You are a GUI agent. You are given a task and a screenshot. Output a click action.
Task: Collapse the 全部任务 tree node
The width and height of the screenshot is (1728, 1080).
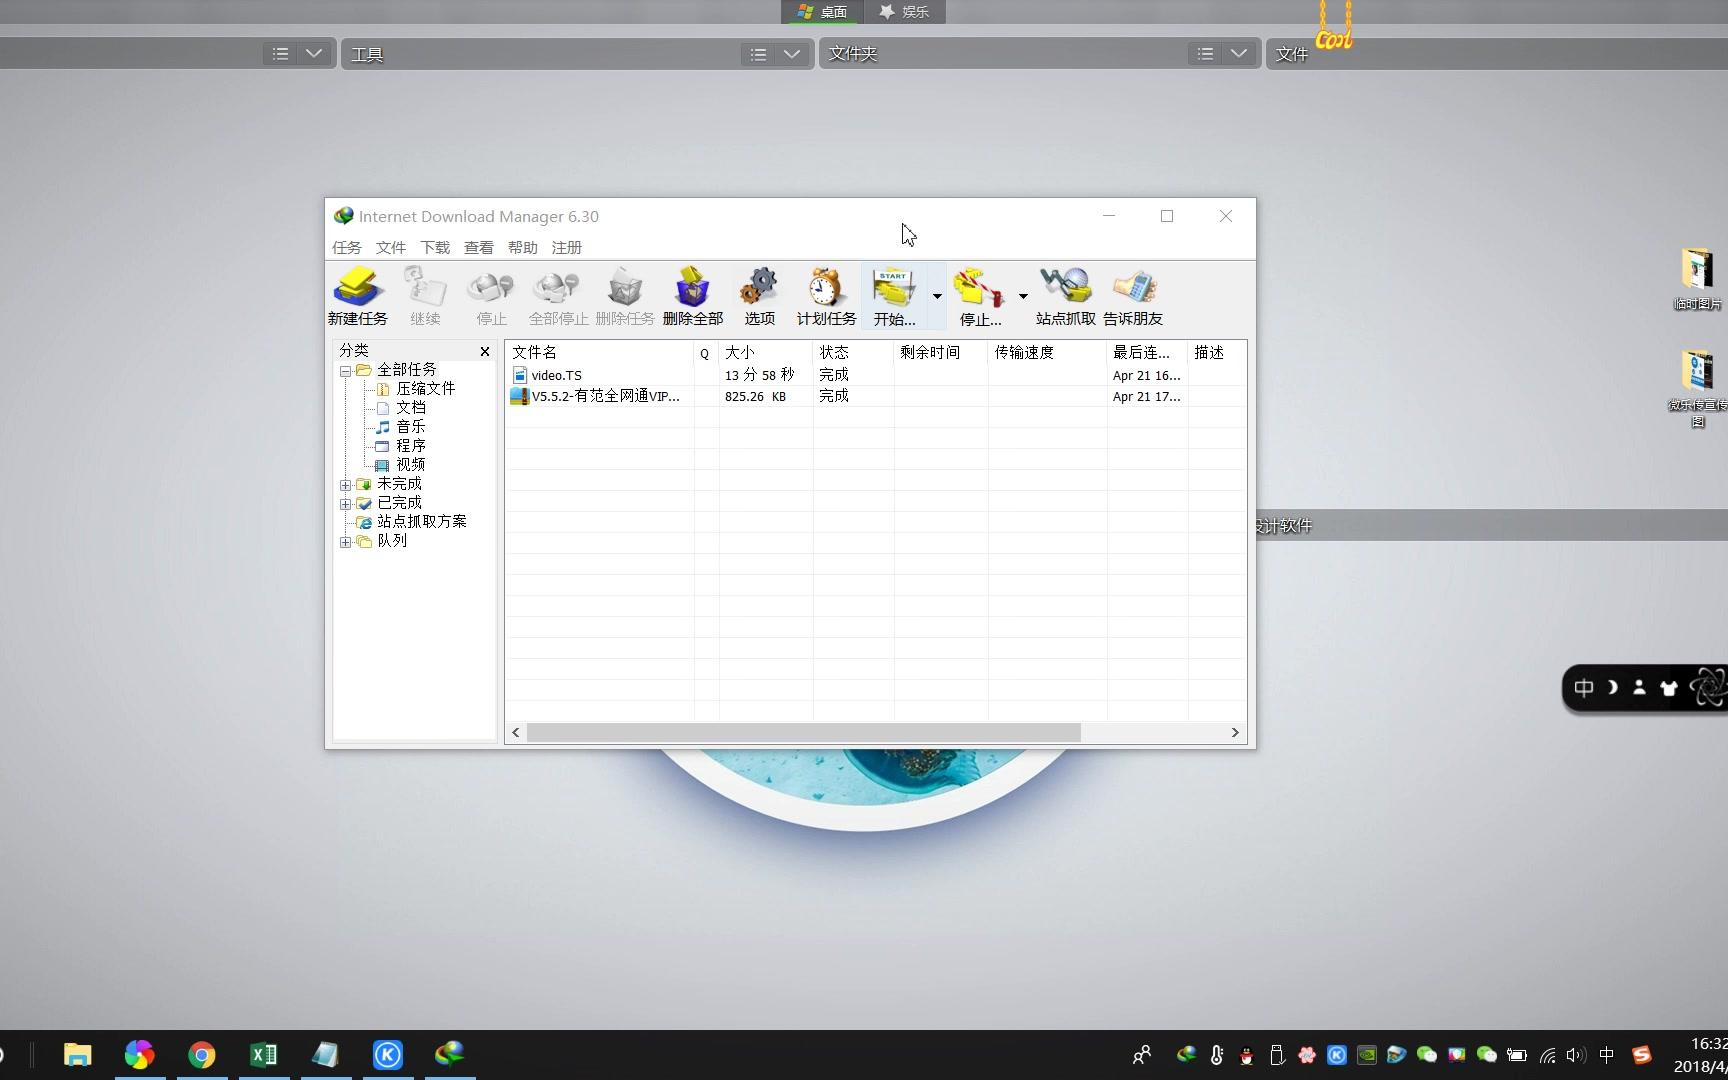(345, 371)
